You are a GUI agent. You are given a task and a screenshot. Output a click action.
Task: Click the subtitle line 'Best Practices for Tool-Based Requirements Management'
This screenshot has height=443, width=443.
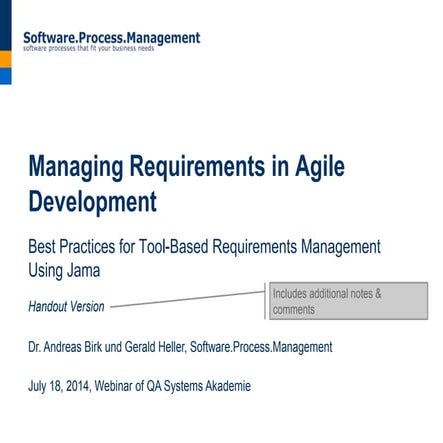pyautogui.click(x=204, y=247)
